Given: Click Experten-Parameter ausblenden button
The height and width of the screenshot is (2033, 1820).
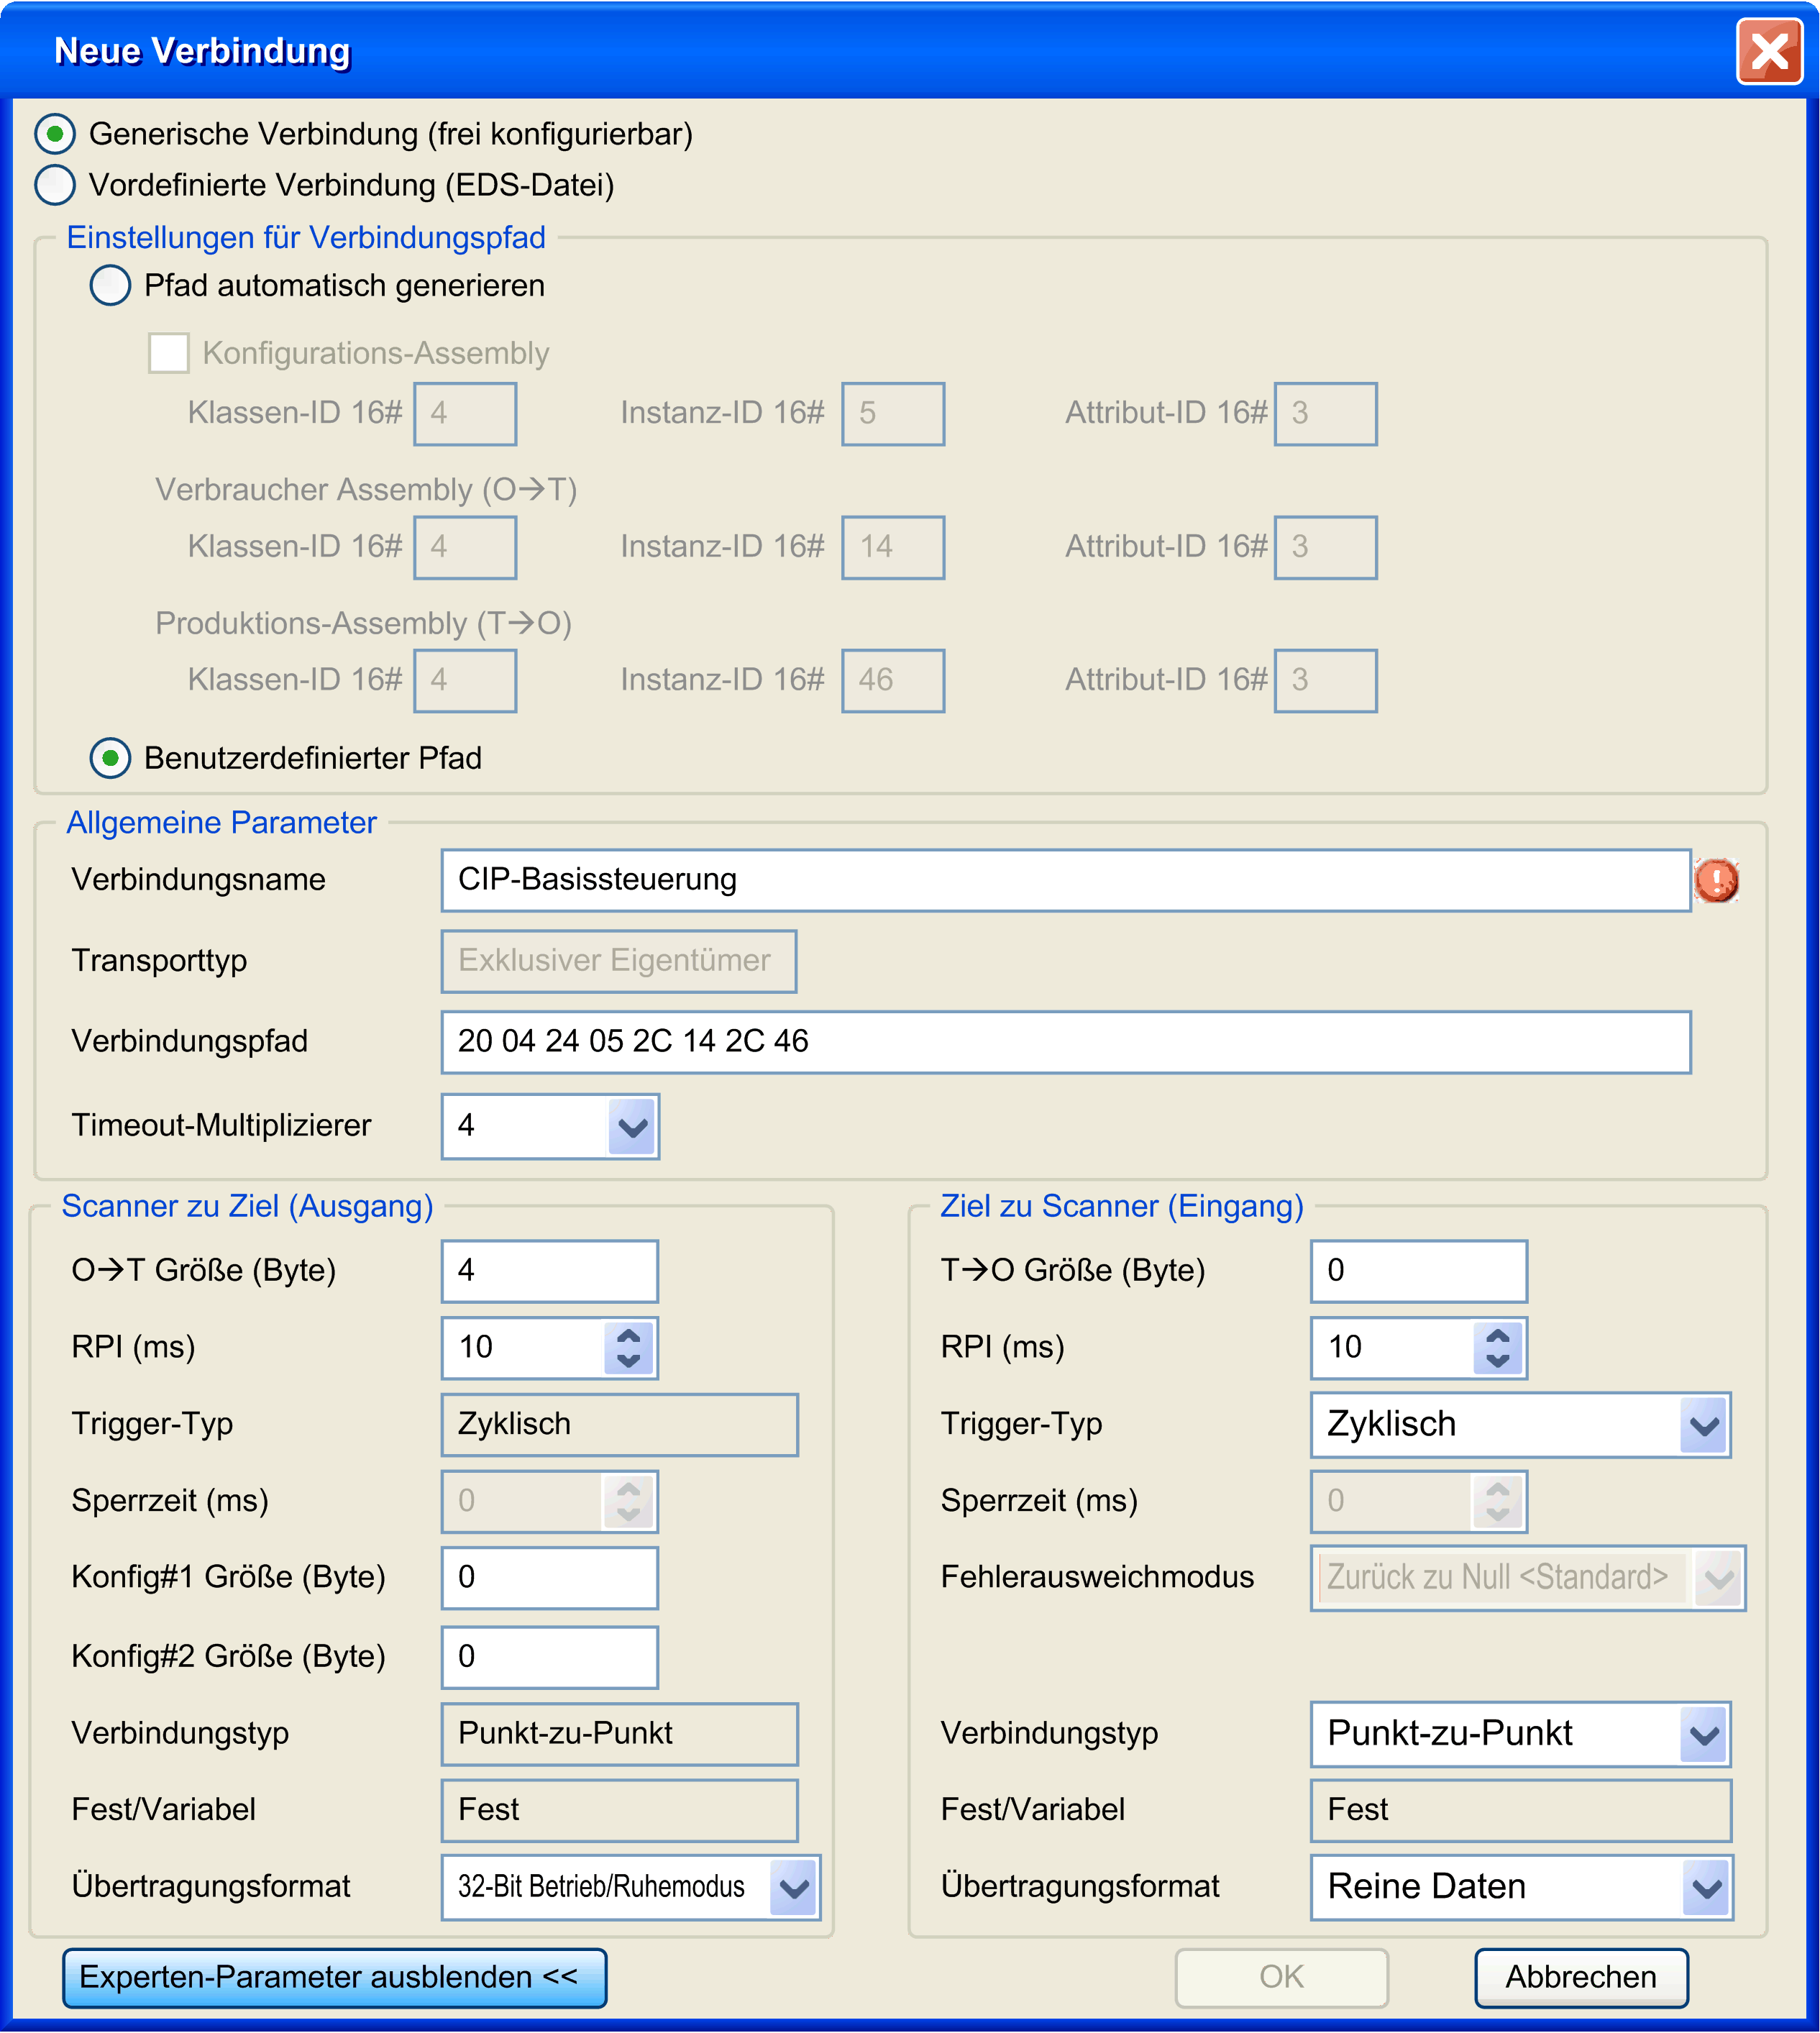Looking at the screenshot, I should tap(334, 1978).
